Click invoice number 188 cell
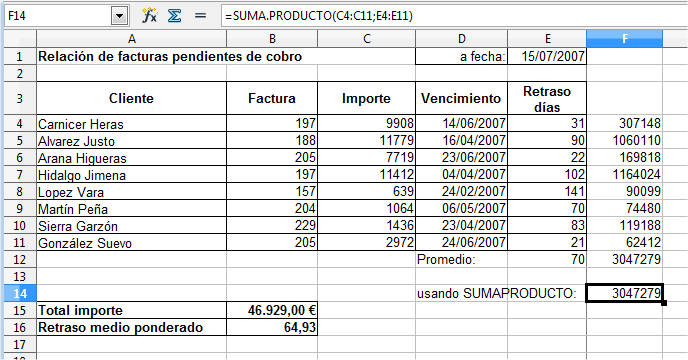Screen dimensions: 688x360 (272, 140)
